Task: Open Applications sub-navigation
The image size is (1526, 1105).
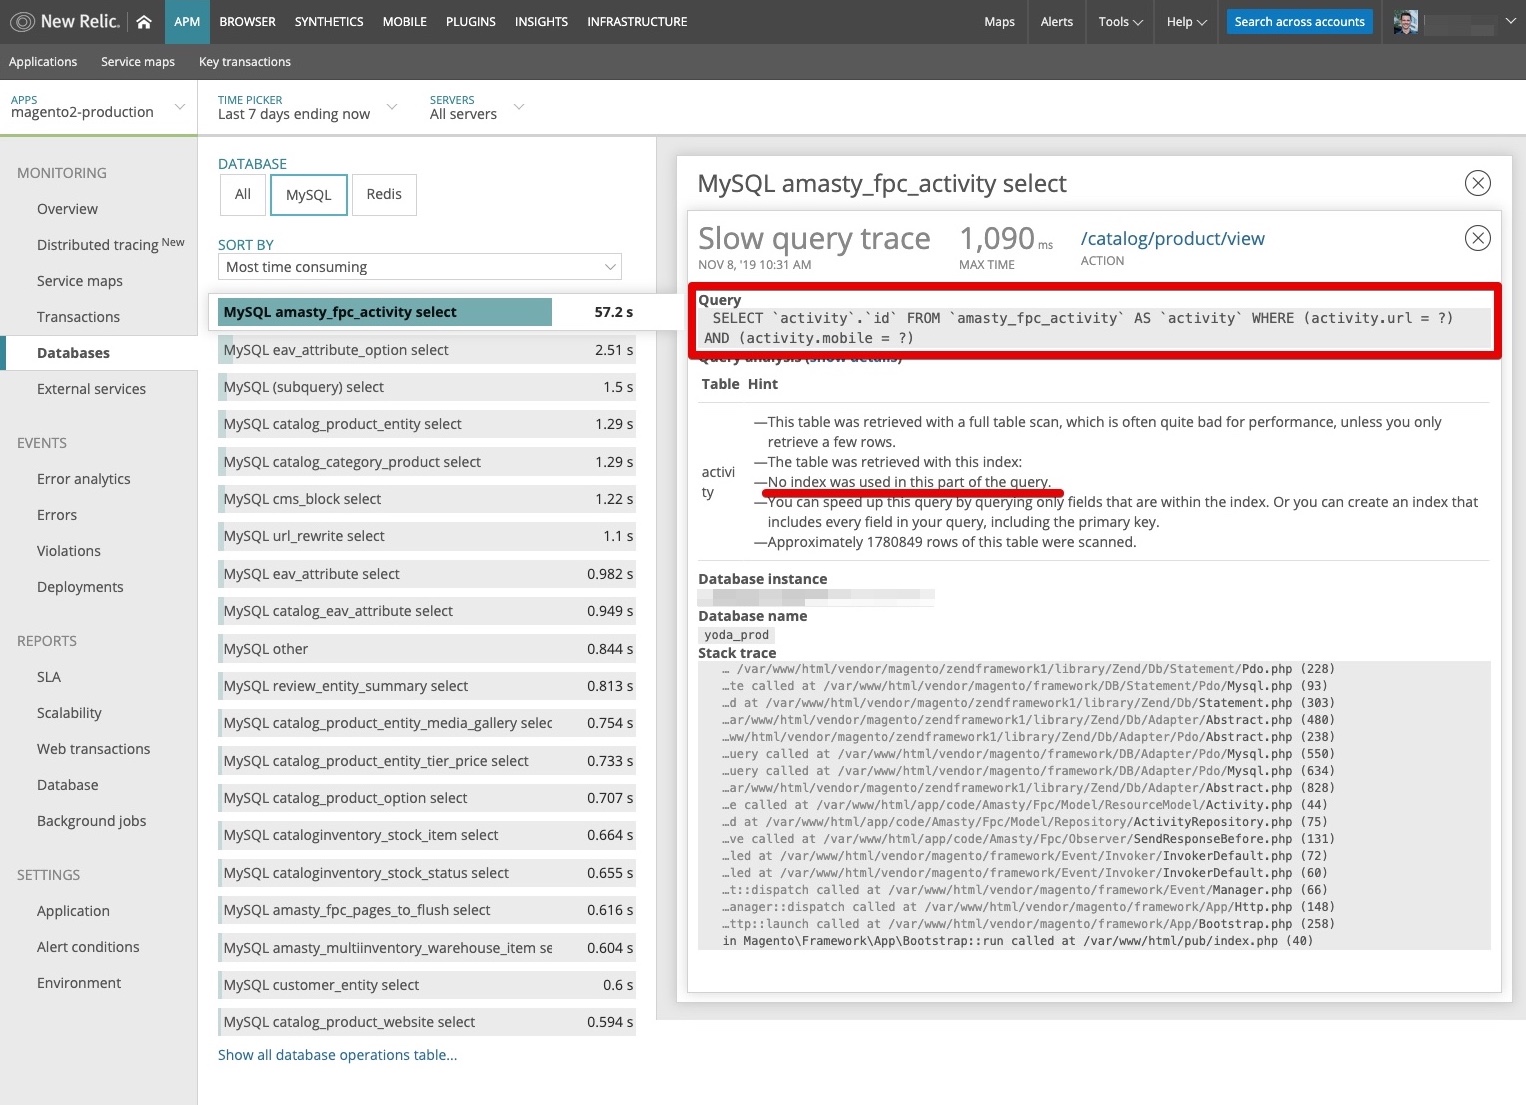Action: (43, 62)
